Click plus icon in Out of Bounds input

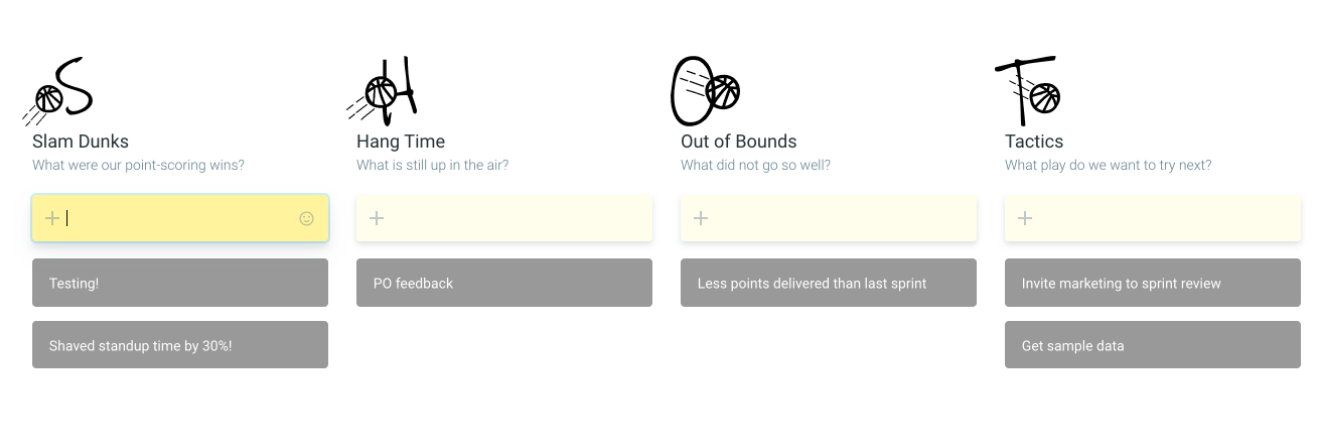(700, 218)
